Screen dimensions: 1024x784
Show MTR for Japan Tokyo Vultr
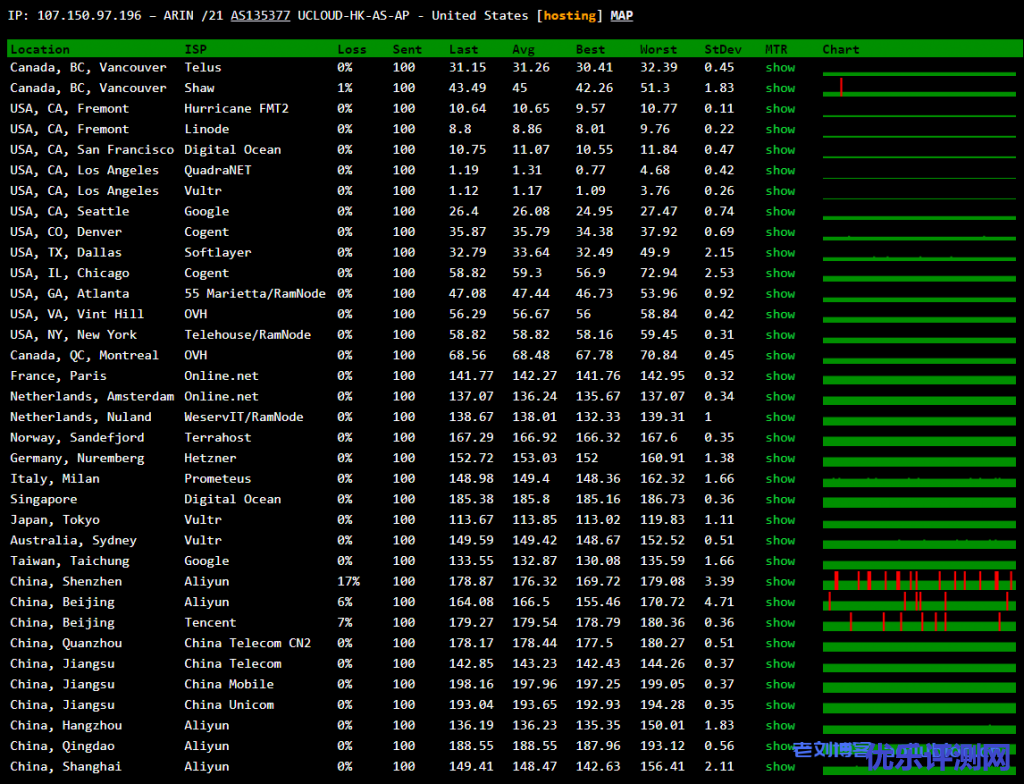[780, 520]
